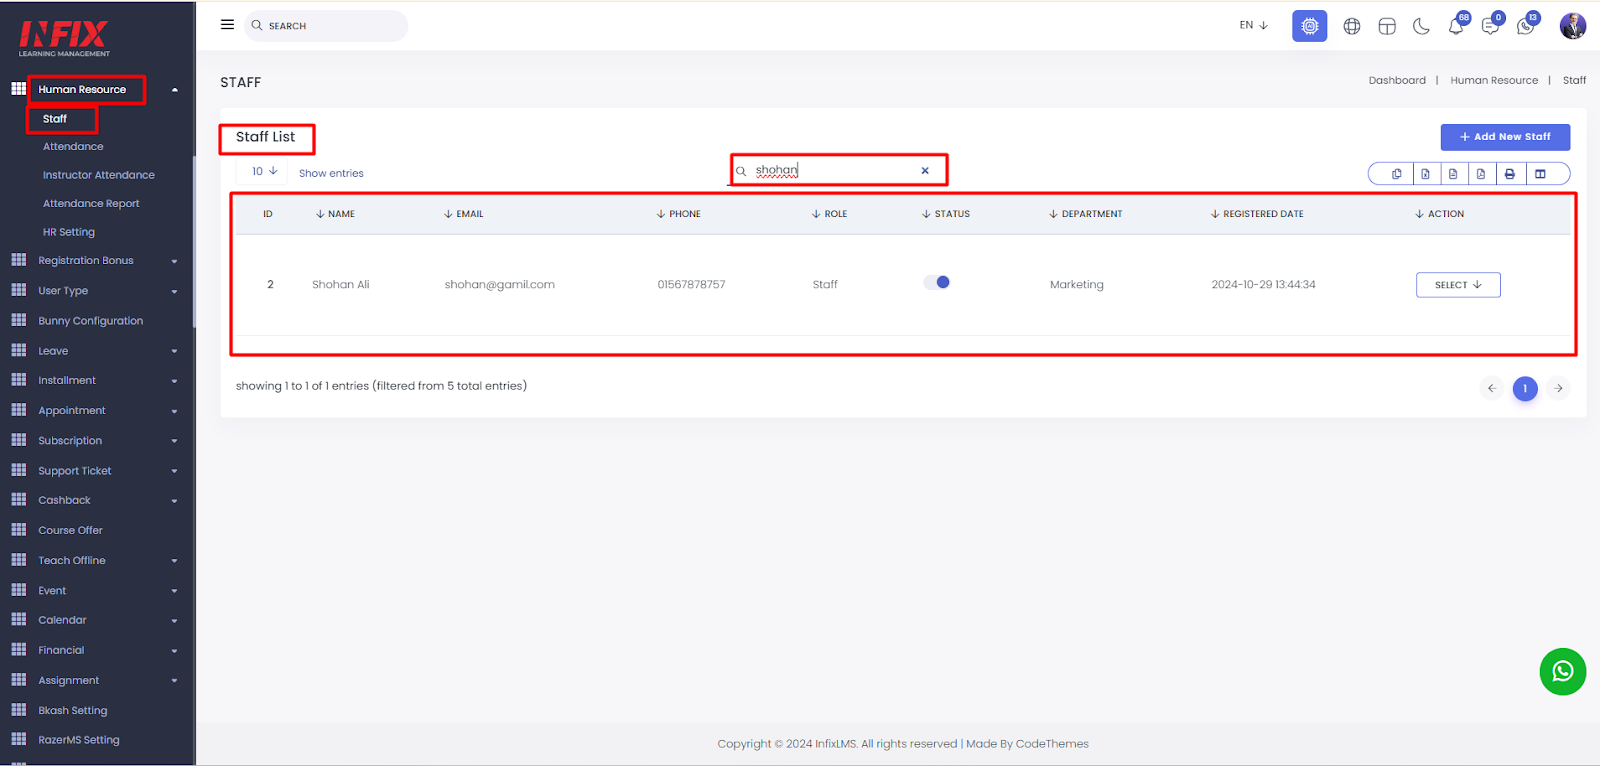The height and width of the screenshot is (766, 1600).
Task: Click the floating green WhatsApp button
Action: 1562,671
